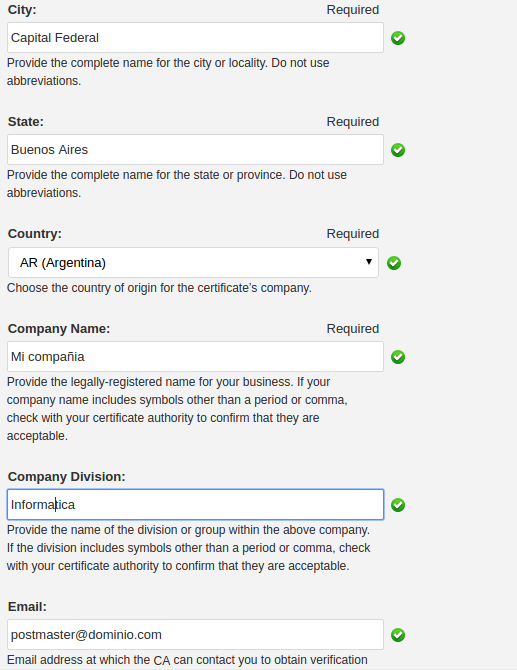Click the green validation icon beside State field
This screenshot has width=517, height=670.
(x=398, y=150)
